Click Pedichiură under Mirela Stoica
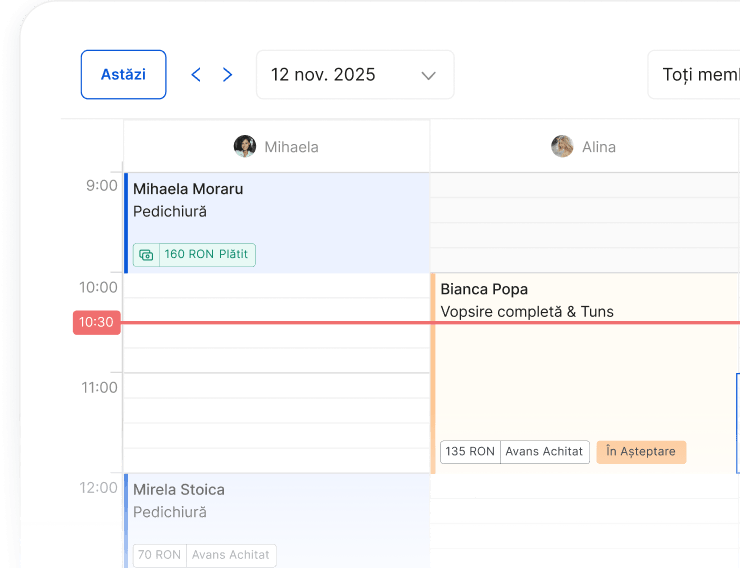Image resolution: width=740 pixels, height=568 pixels. coord(169,512)
